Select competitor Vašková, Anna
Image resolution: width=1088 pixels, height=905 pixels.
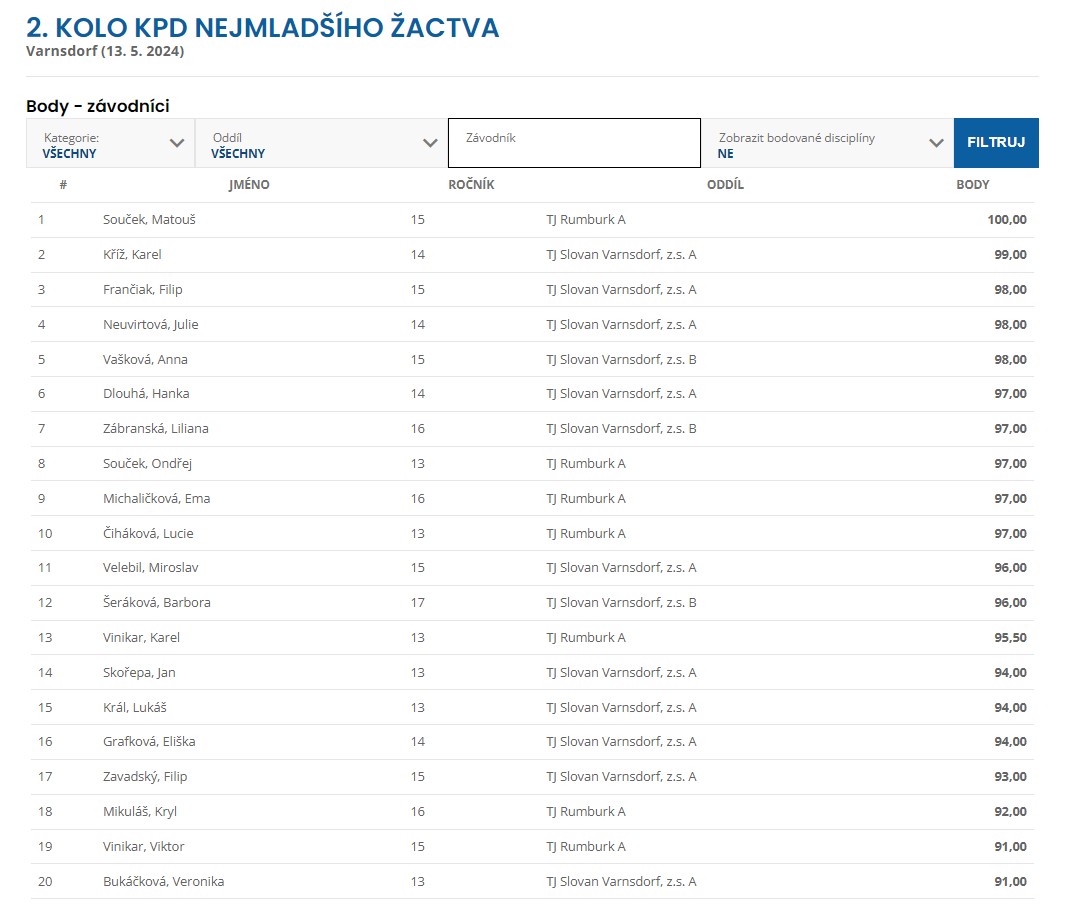click(145, 360)
